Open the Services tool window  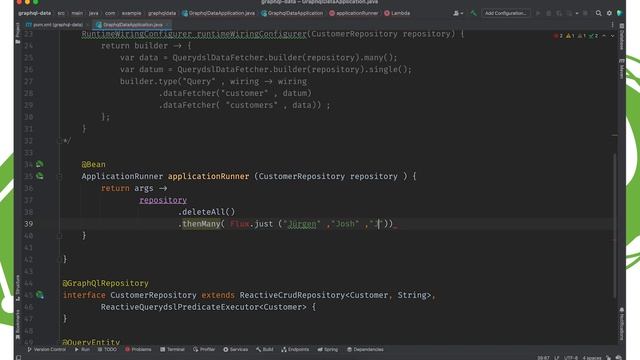pyautogui.click(x=236, y=349)
